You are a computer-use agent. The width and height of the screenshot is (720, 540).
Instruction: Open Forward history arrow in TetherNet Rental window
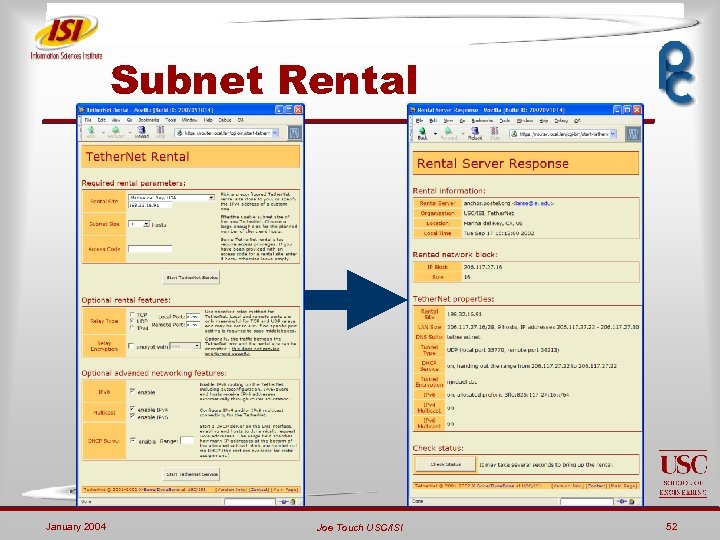129,133
